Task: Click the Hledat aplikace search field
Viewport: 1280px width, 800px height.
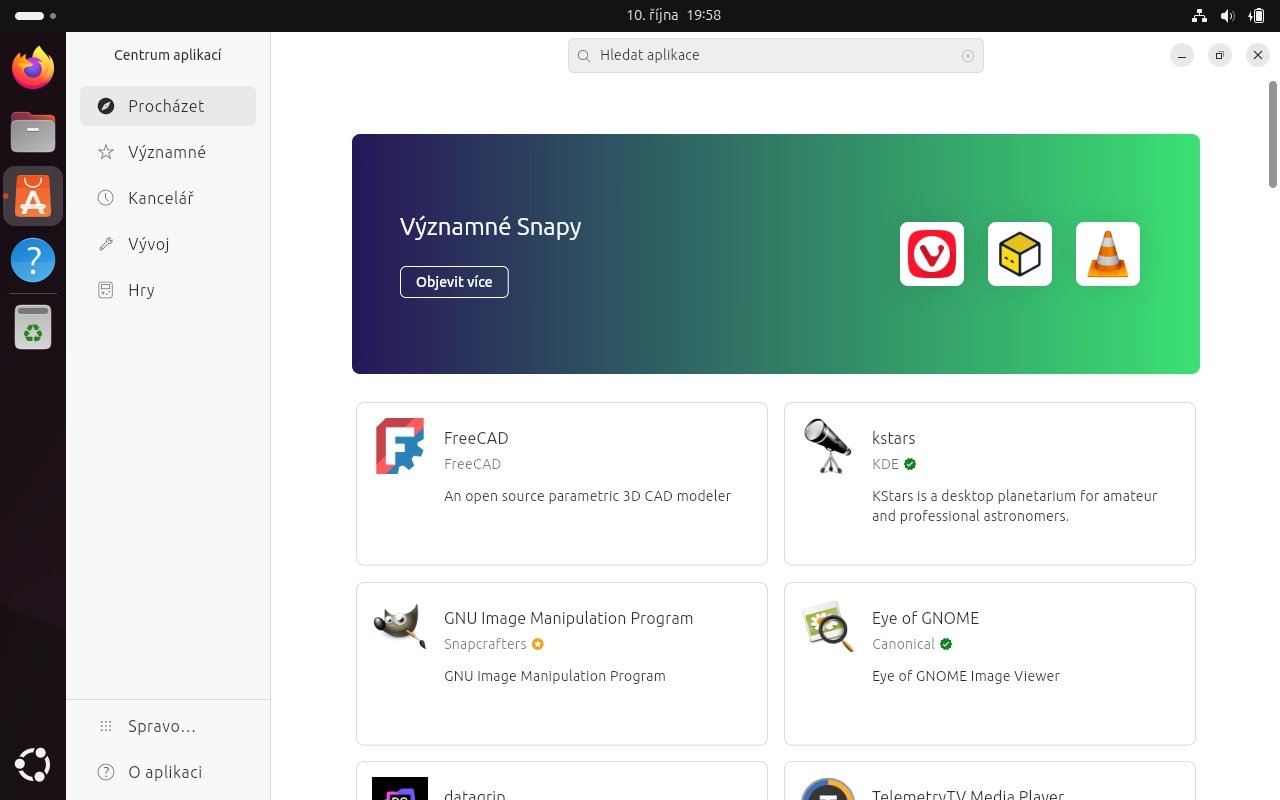Action: coord(776,56)
